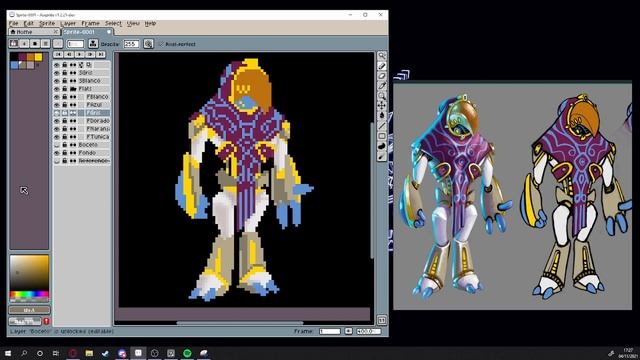Toggle the preview window button below toolbox
Screen dimensions: 640x360
pos(382,320)
